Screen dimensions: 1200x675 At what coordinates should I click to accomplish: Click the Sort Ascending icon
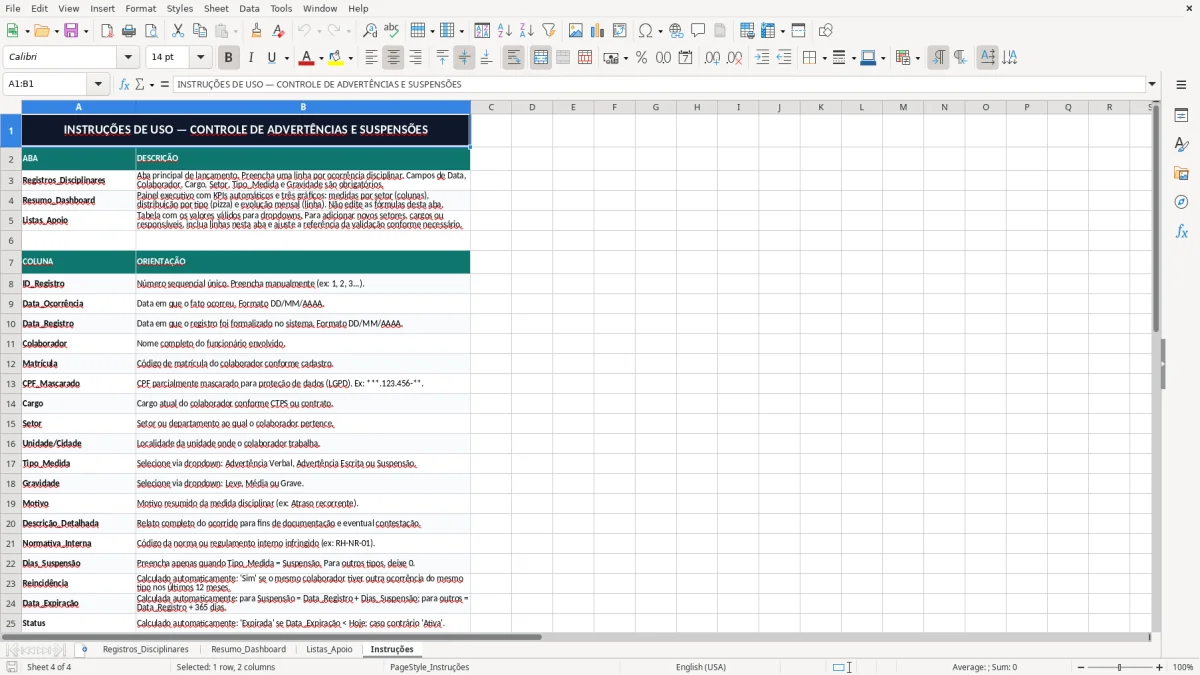click(505, 31)
